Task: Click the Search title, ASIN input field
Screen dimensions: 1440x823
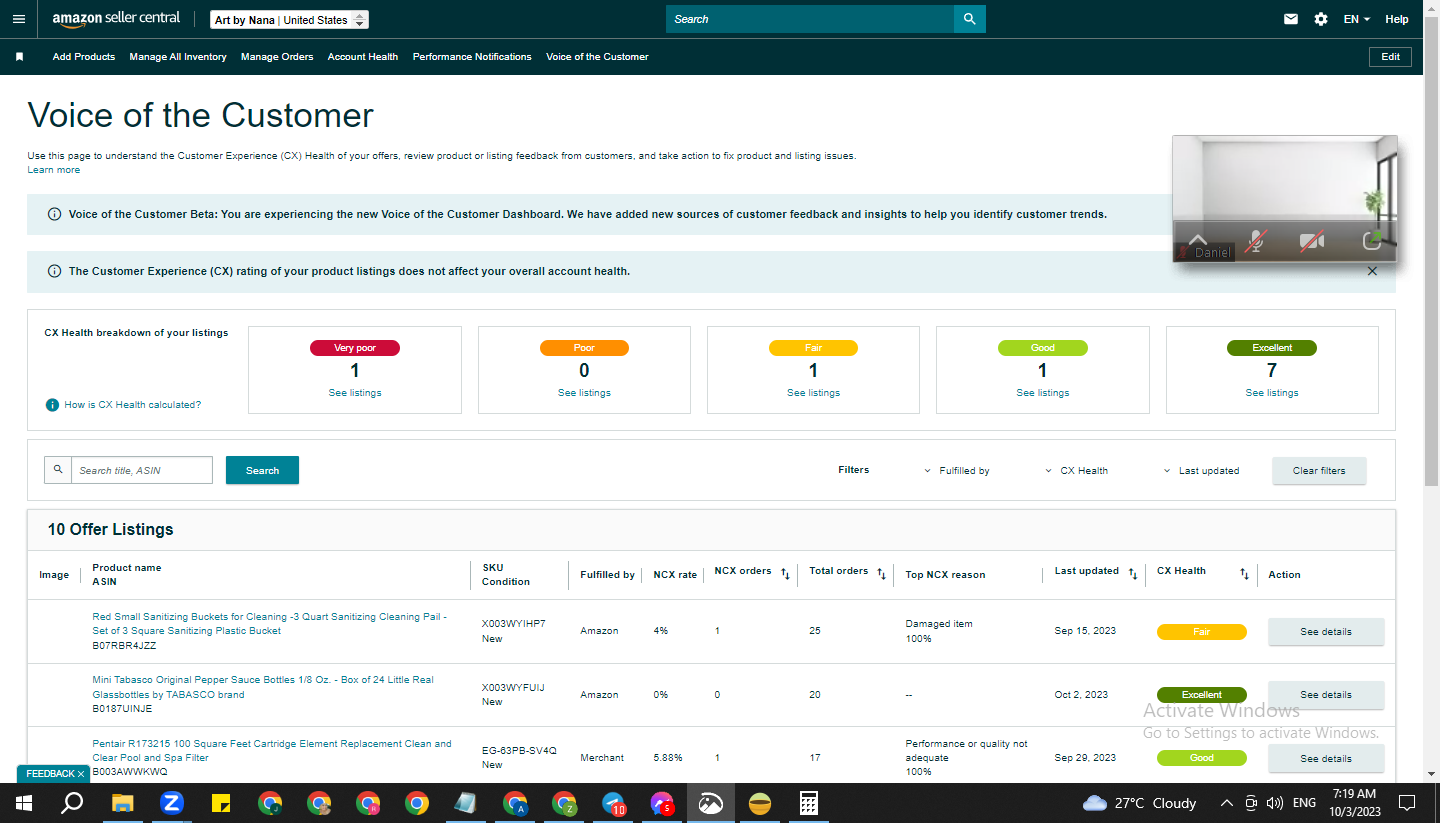Action: point(142,470)
